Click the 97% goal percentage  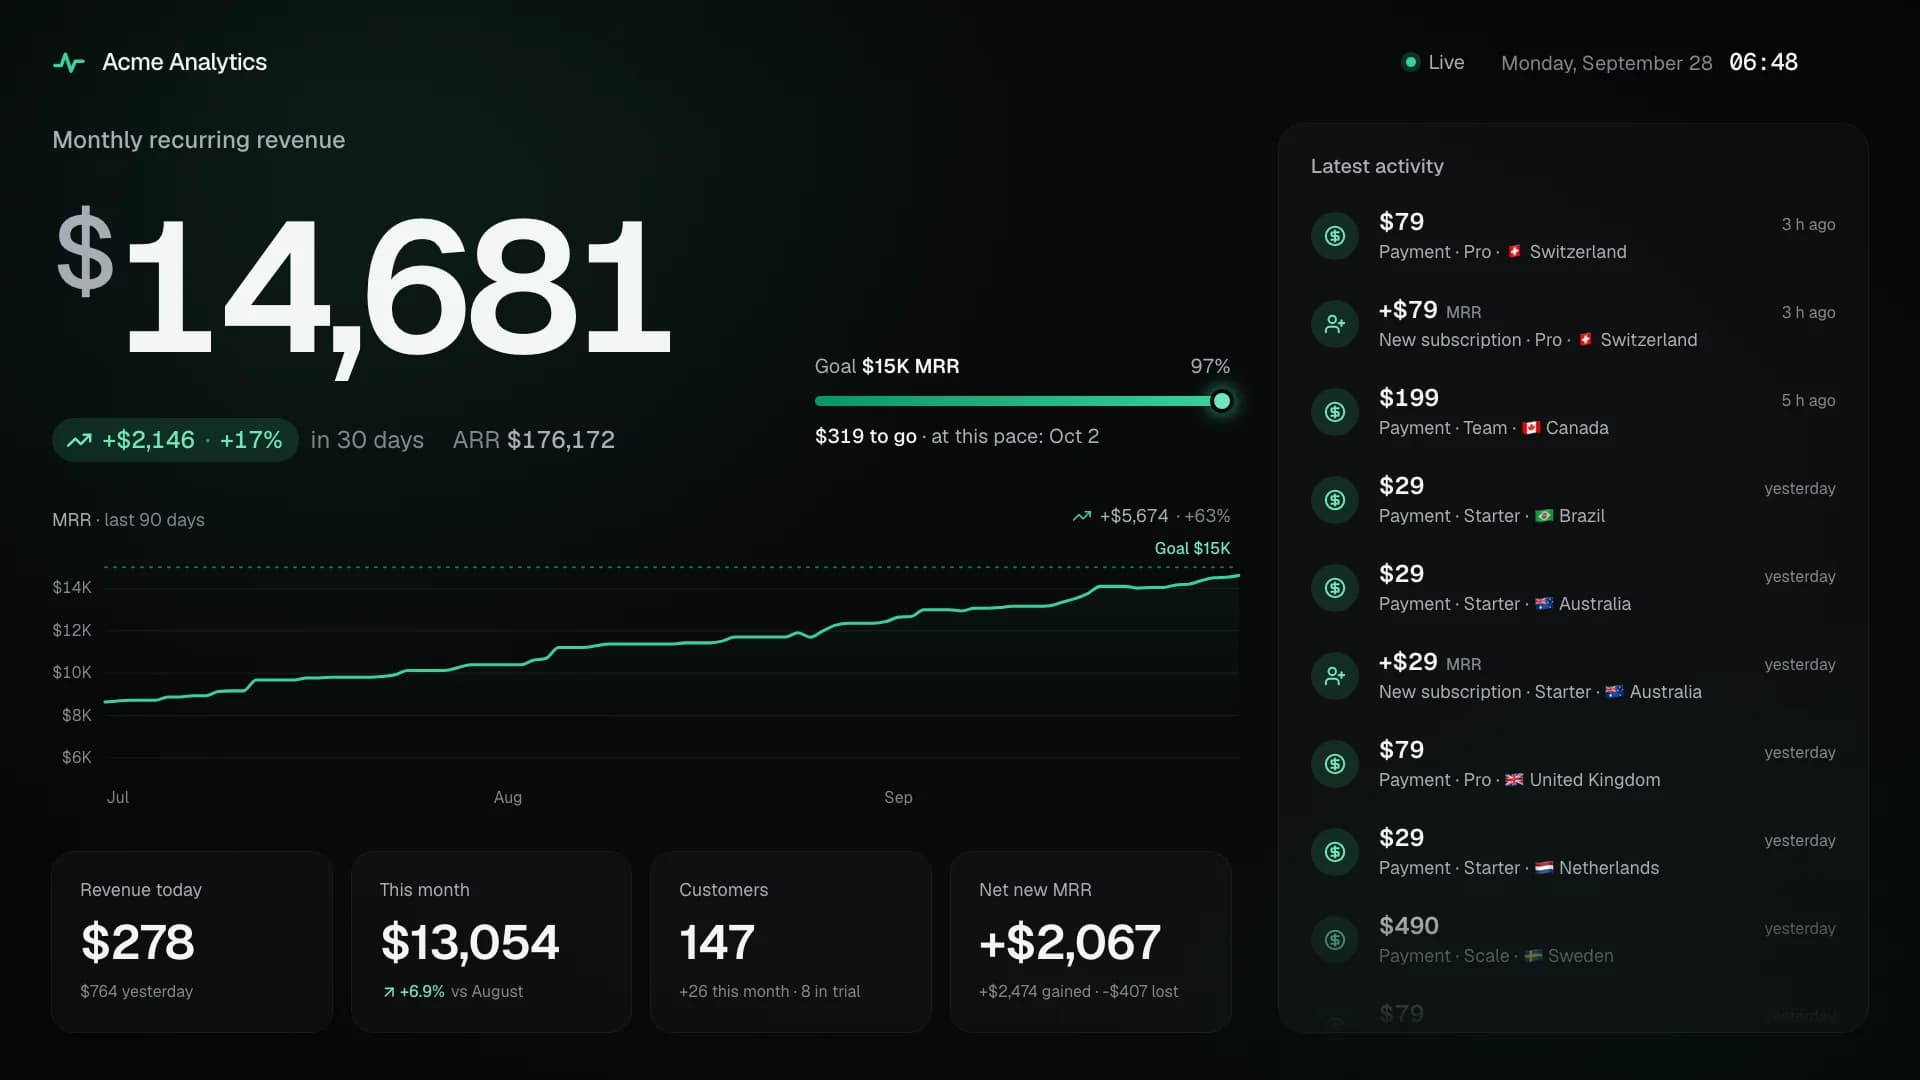coord(1210,366)
